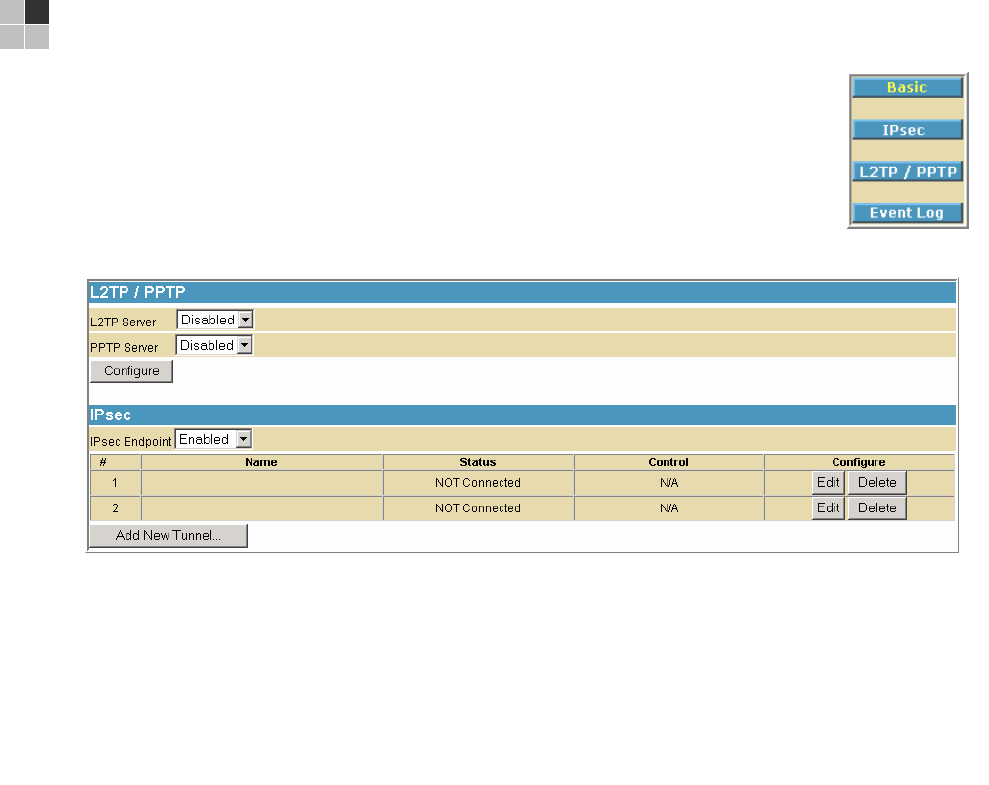This screenshot has width=989, height=785.
Task: Open the Basic navigation tab
Action: [907, 87]
